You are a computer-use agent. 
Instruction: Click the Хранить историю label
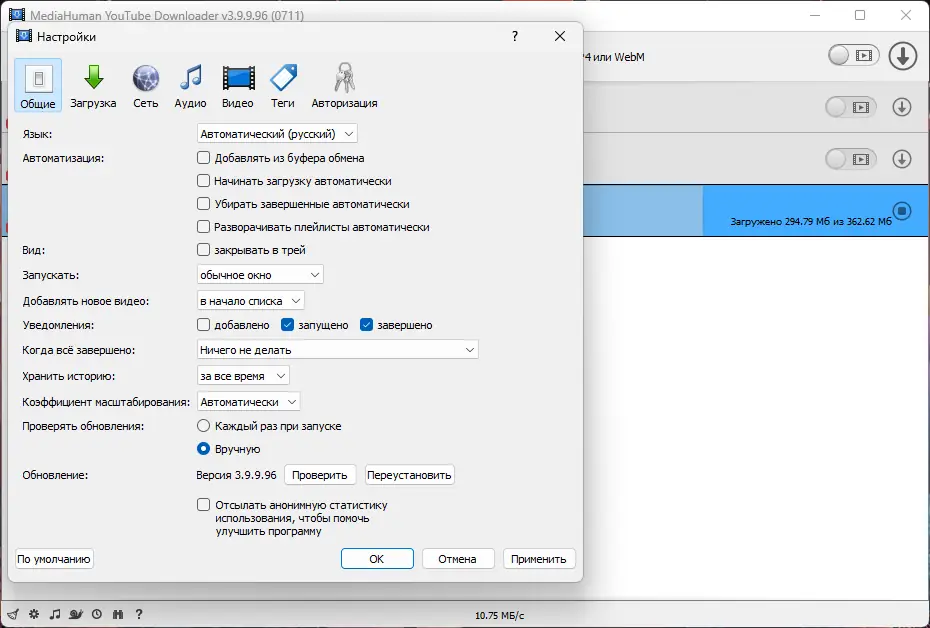click(x=69, y=376)
